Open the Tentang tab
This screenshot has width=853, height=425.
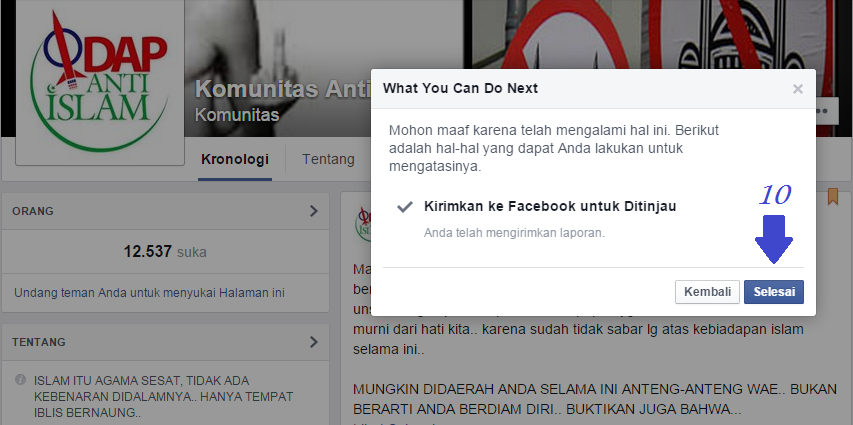click(x=328, y=159)
